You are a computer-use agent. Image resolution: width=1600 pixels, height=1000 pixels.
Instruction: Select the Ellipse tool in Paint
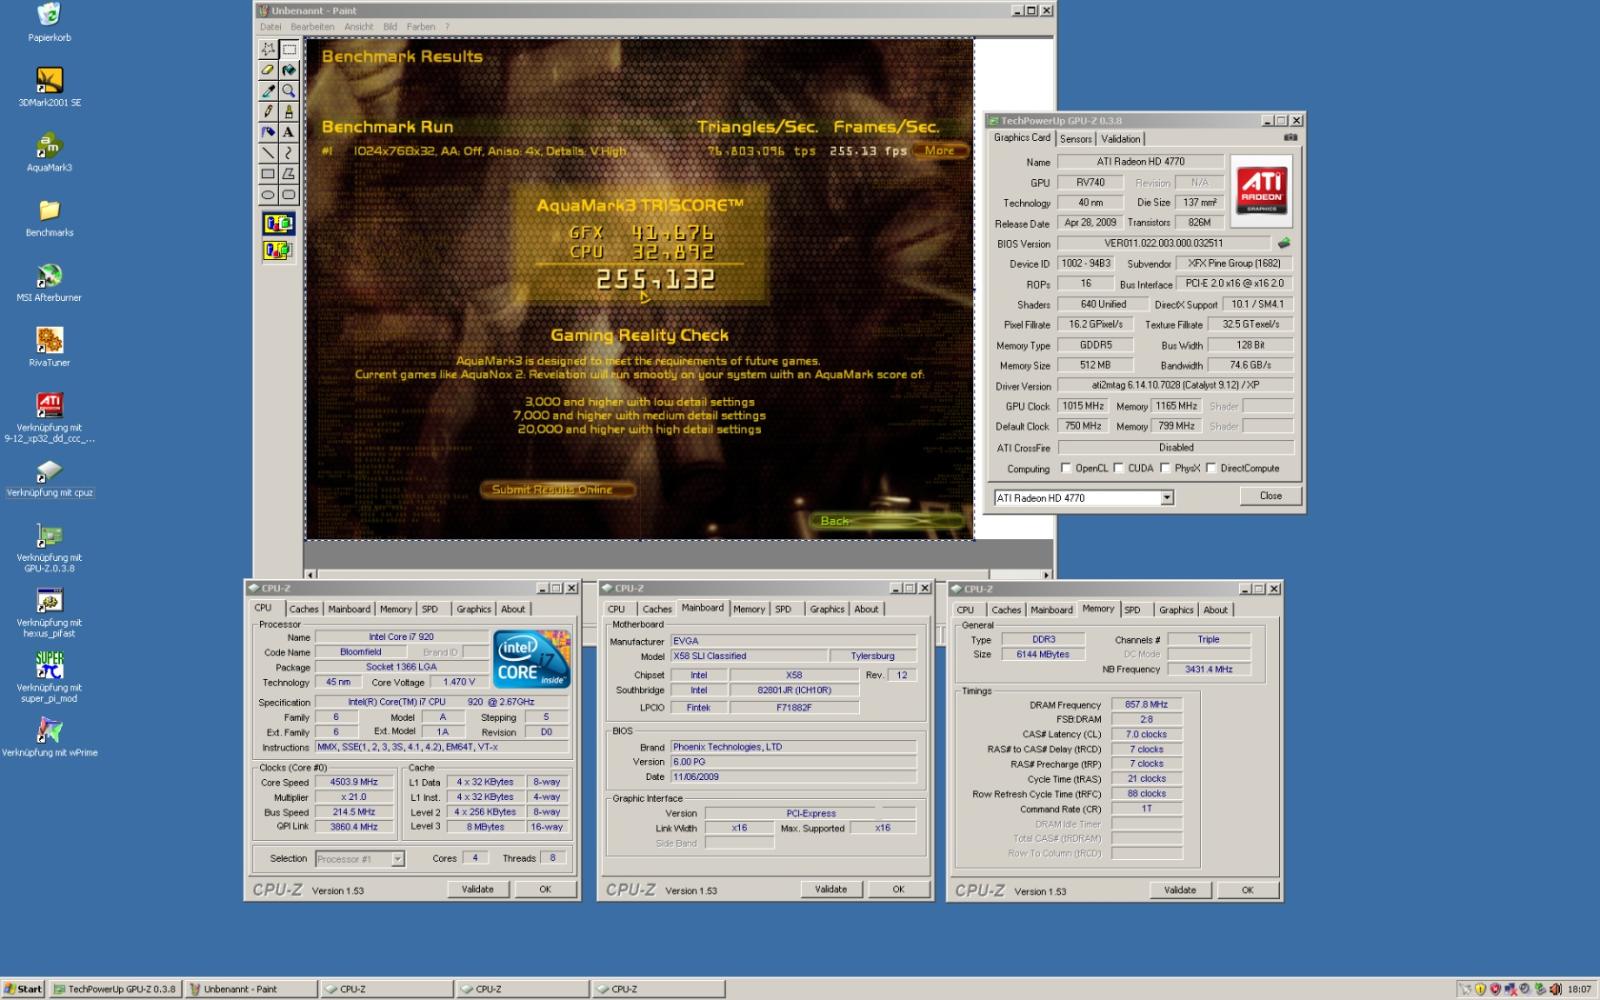(268, 195)
